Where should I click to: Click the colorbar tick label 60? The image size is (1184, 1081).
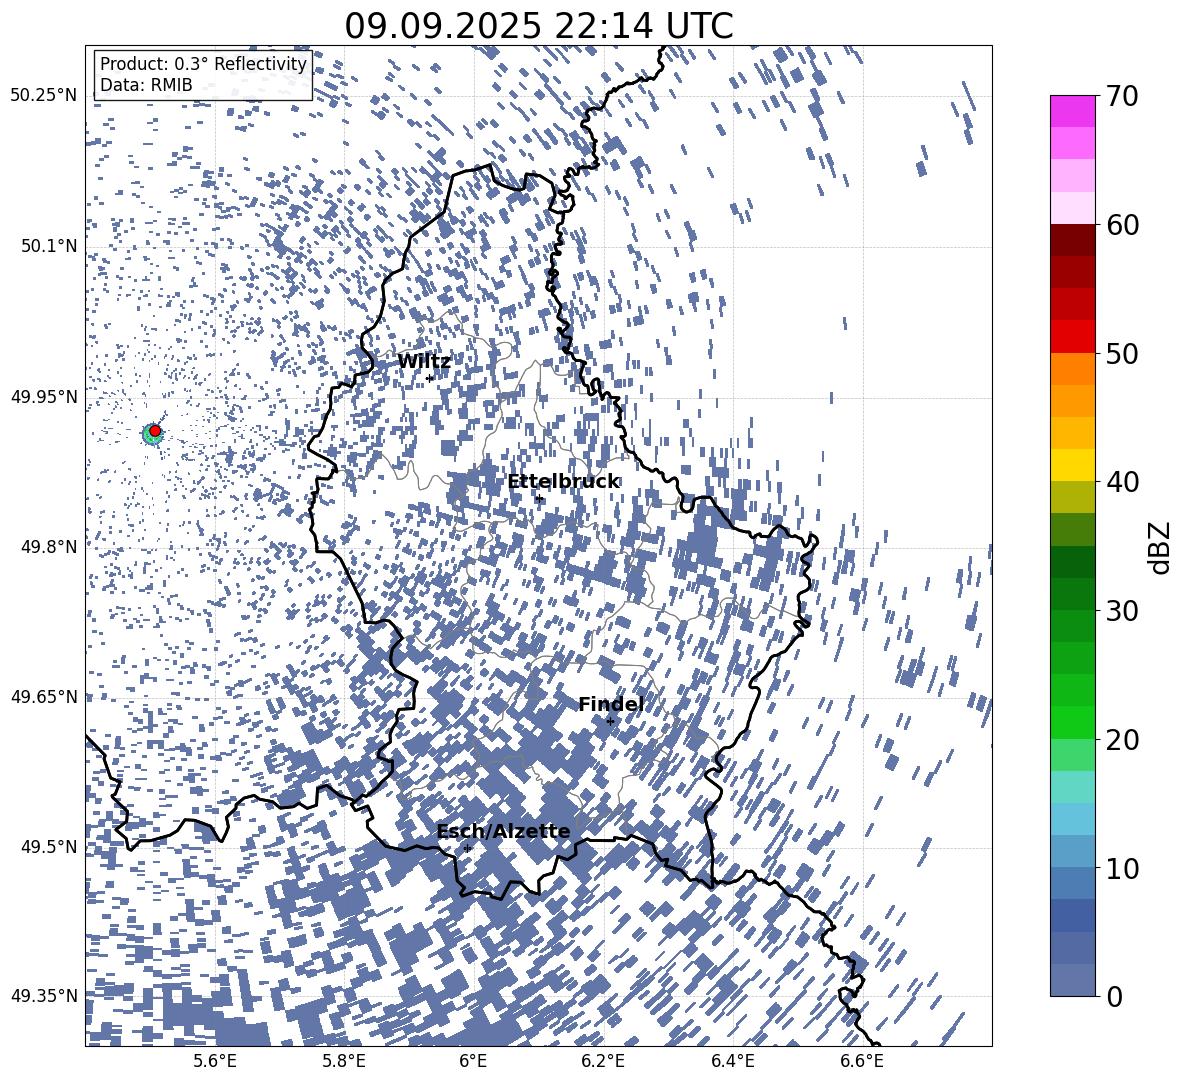(1122, 225)
